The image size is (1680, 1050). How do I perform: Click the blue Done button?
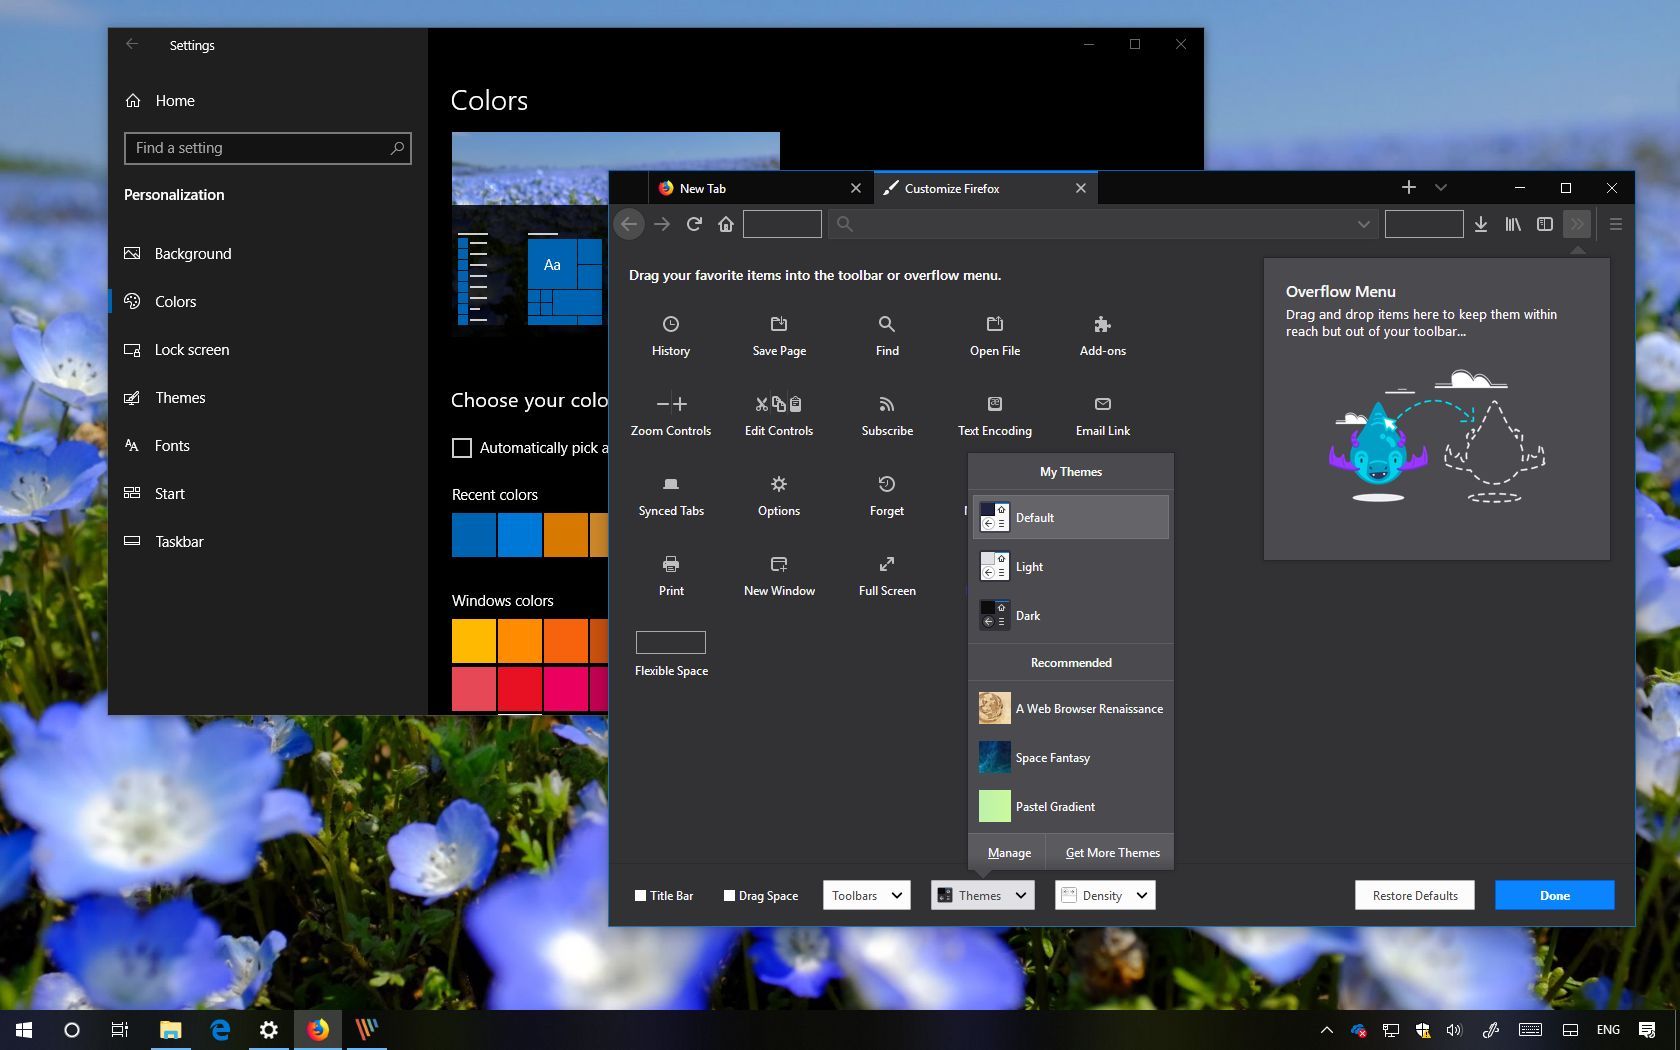1554,895
